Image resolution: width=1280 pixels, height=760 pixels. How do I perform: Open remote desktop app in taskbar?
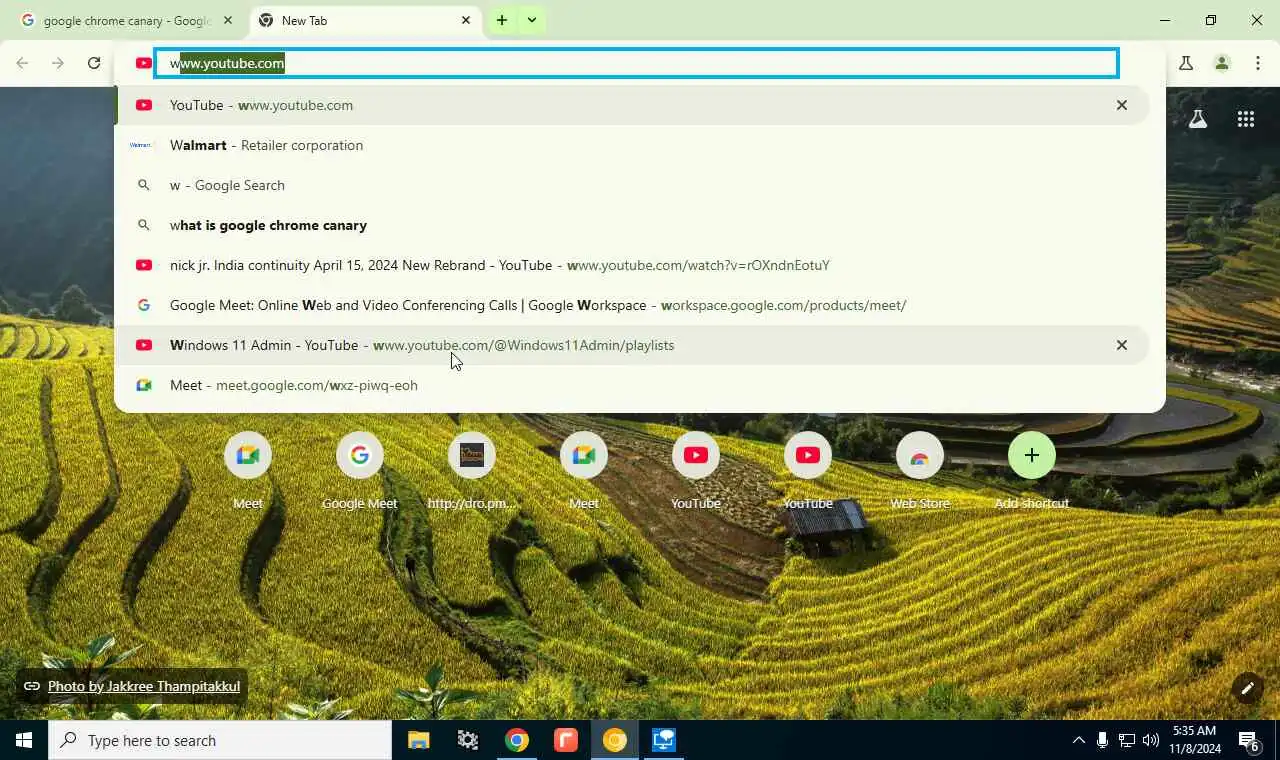point(663,740)
